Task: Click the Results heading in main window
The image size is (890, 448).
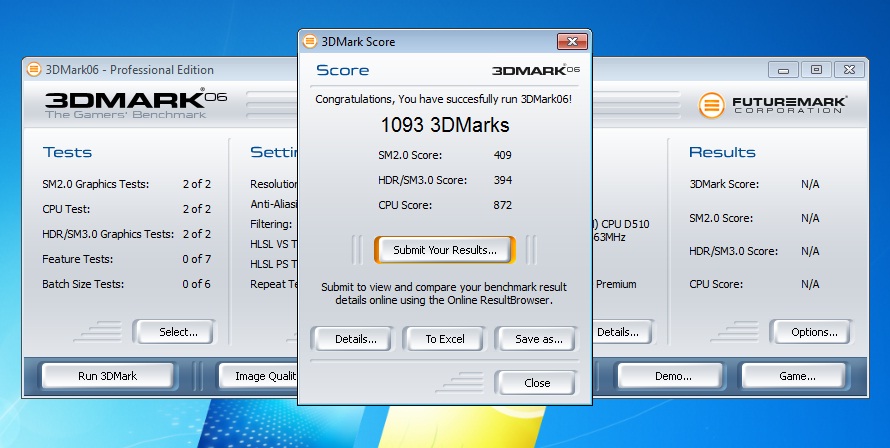Action: click(722, 152)
